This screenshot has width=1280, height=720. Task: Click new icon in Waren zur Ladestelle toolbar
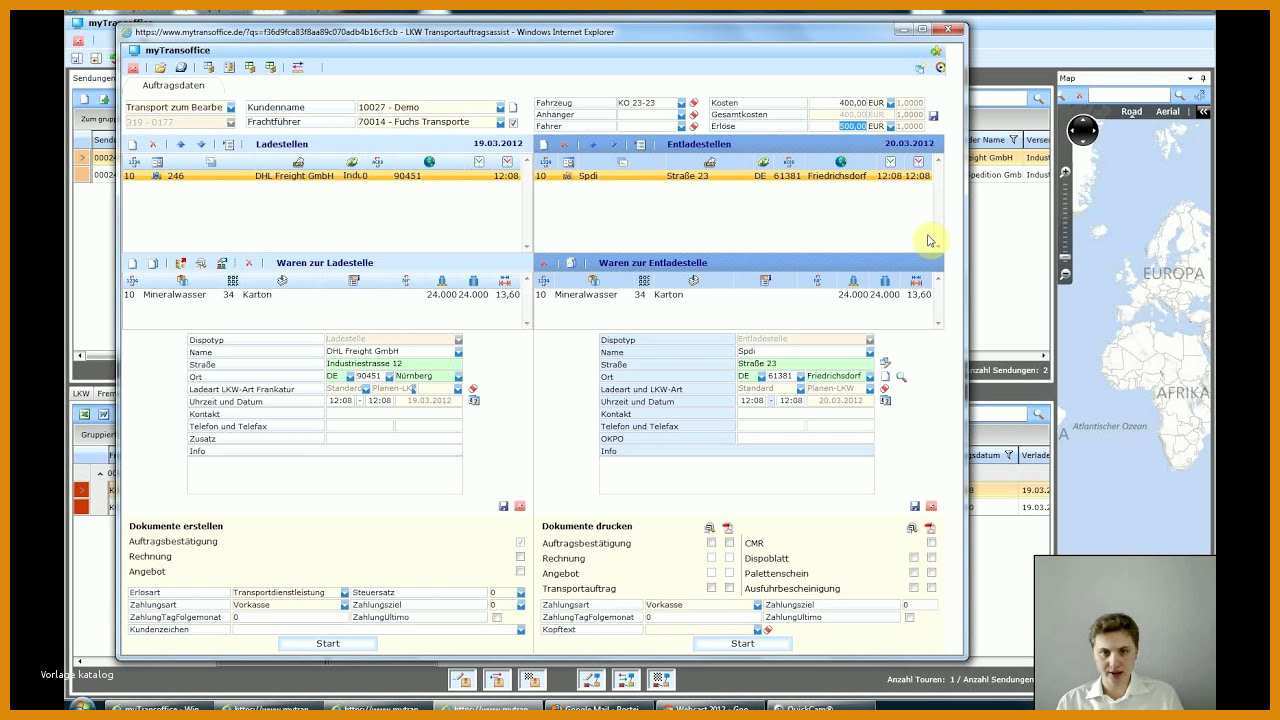coord(132,263)
